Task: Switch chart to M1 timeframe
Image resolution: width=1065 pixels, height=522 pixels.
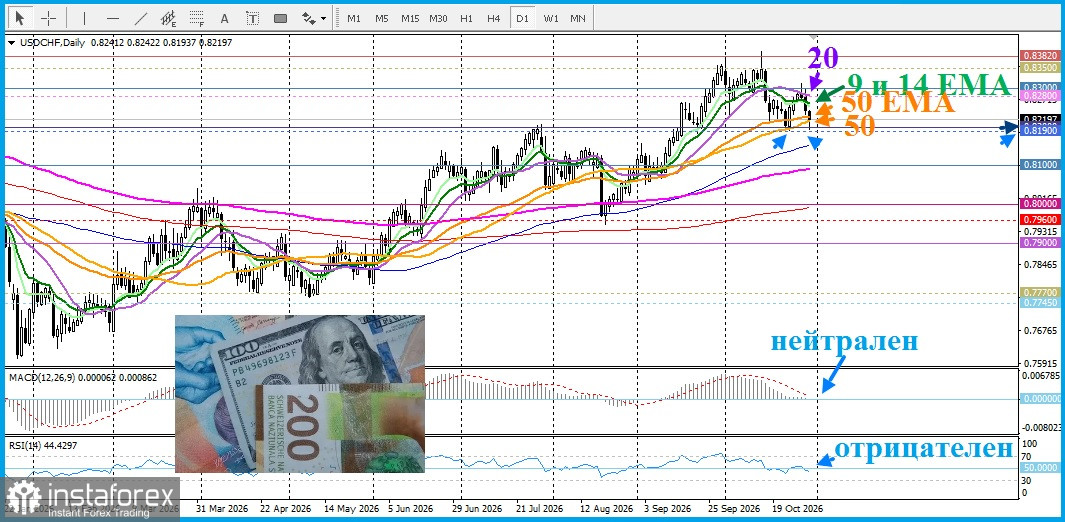Action: click(x=354, y=18)
